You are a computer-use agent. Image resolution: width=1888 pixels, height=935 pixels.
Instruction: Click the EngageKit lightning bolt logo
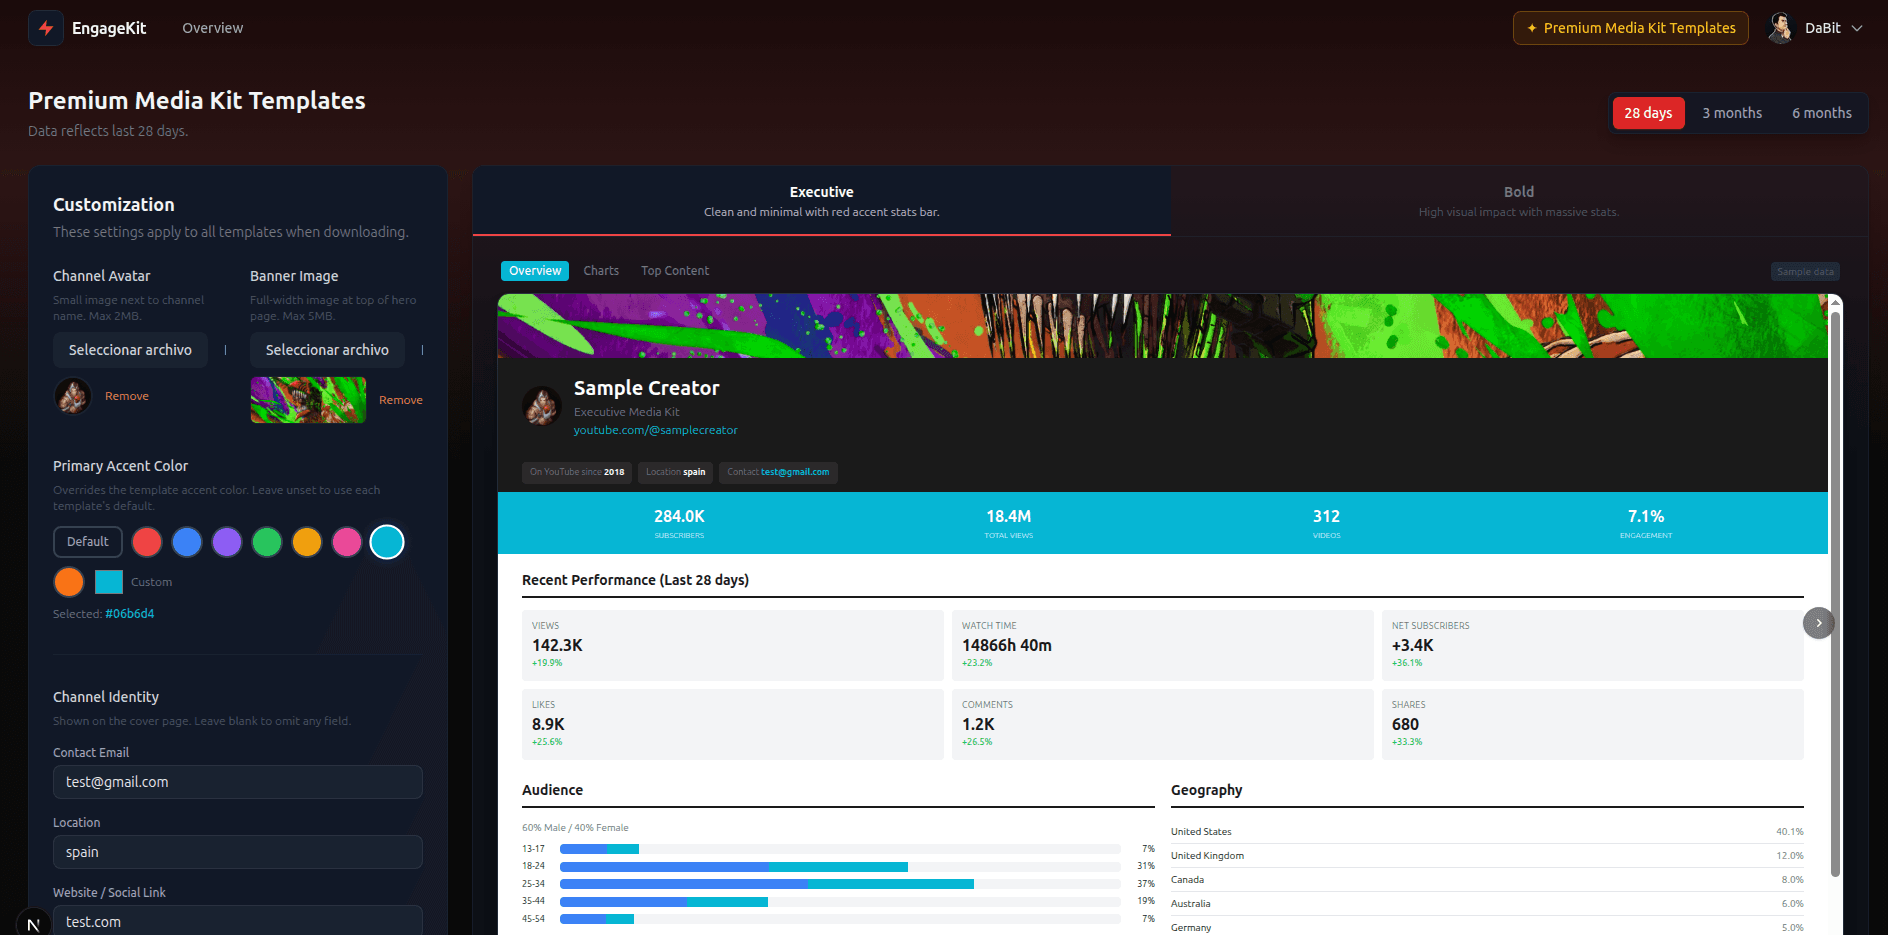[x=46, y=27]
